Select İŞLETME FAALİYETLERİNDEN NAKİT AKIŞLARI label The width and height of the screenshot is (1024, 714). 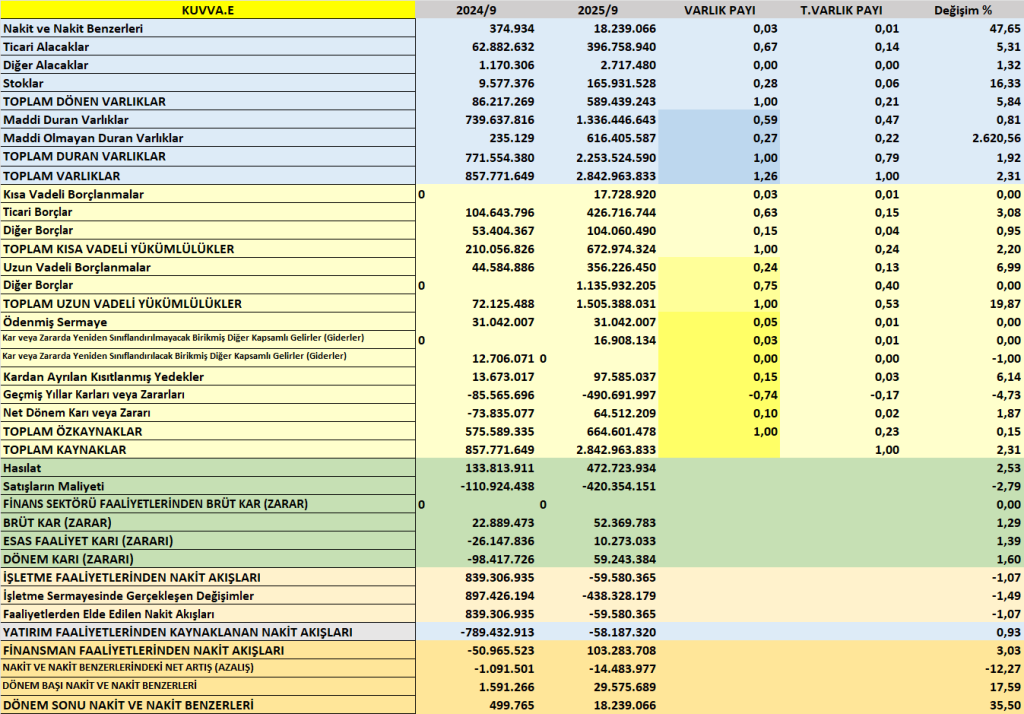tap(132, 578)
